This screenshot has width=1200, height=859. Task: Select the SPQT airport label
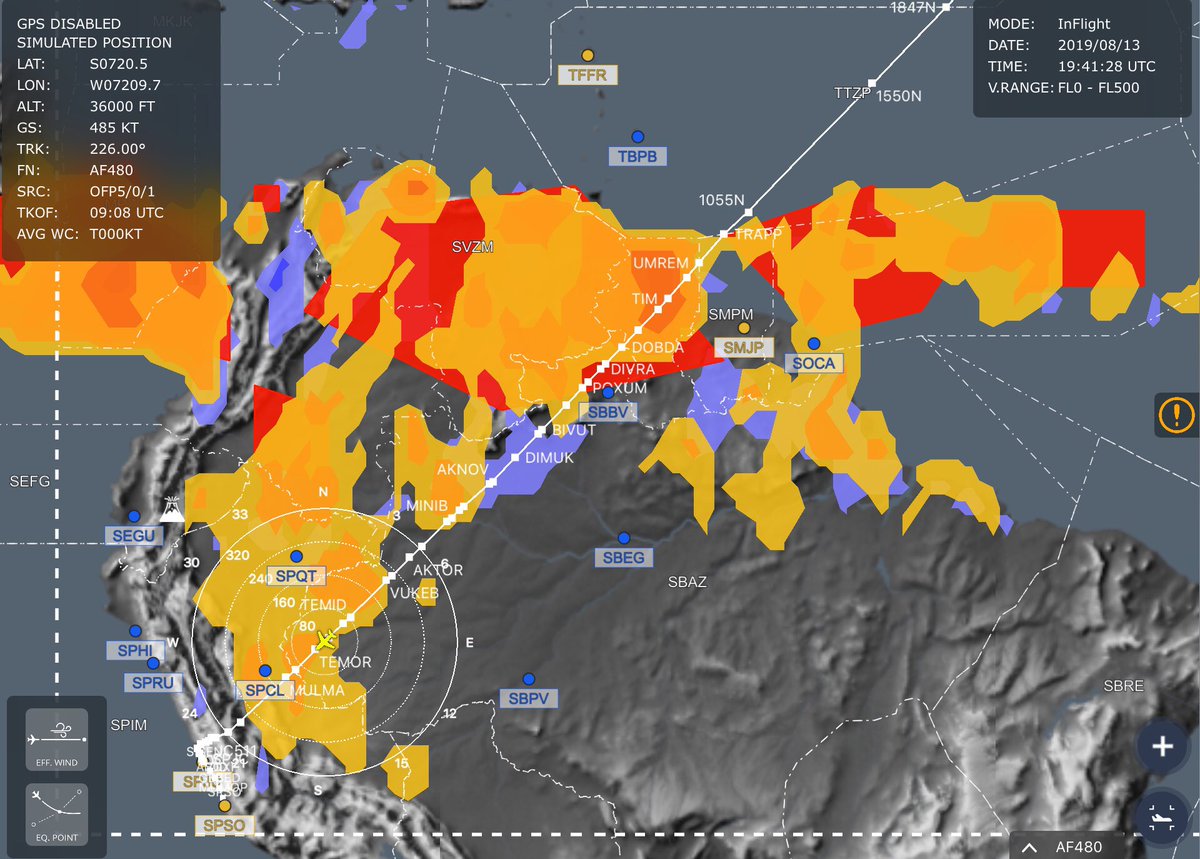[296, 575]
